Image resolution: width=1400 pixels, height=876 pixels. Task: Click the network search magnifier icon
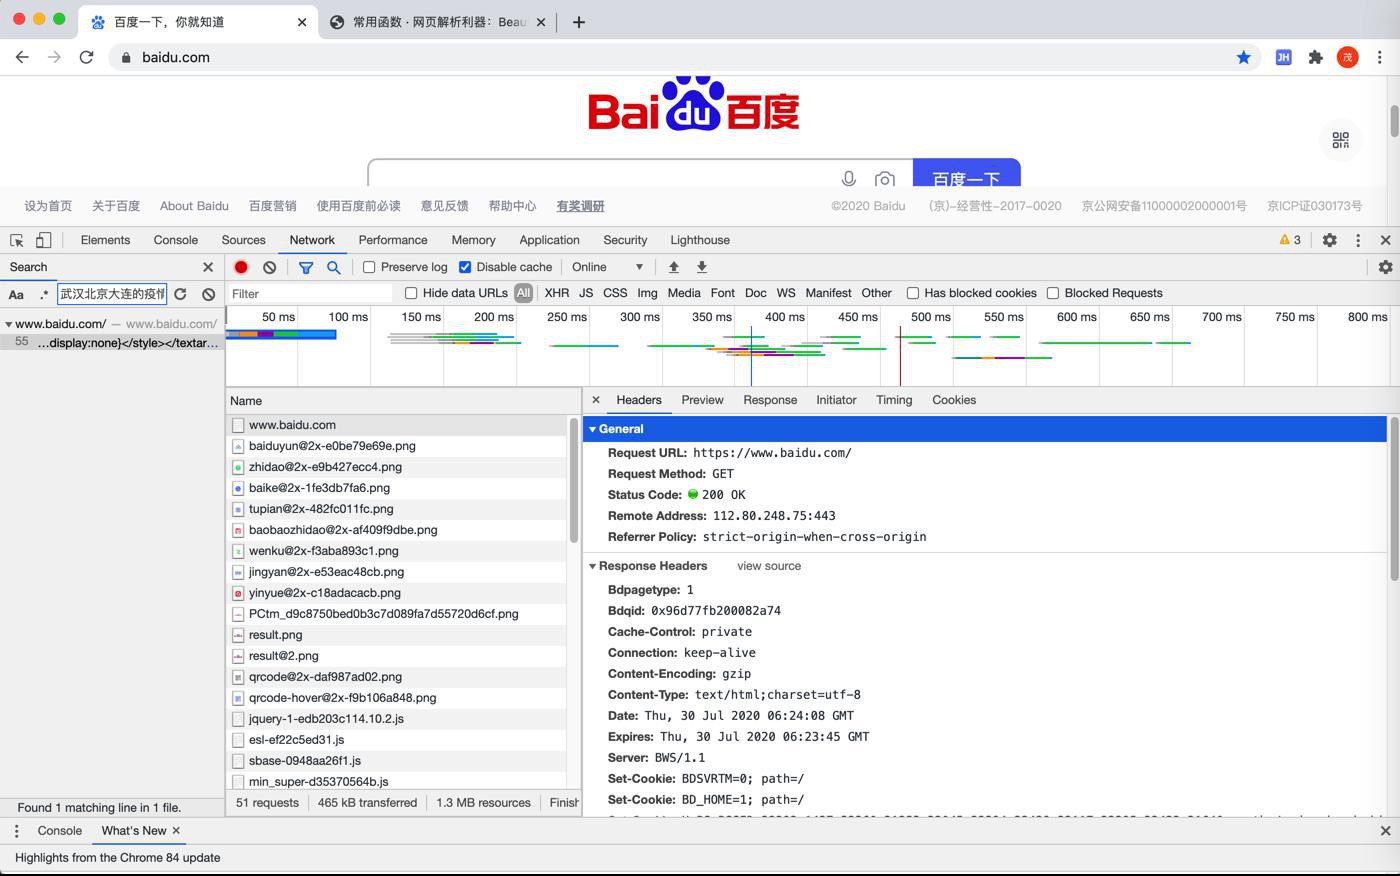tap(334, 267)
